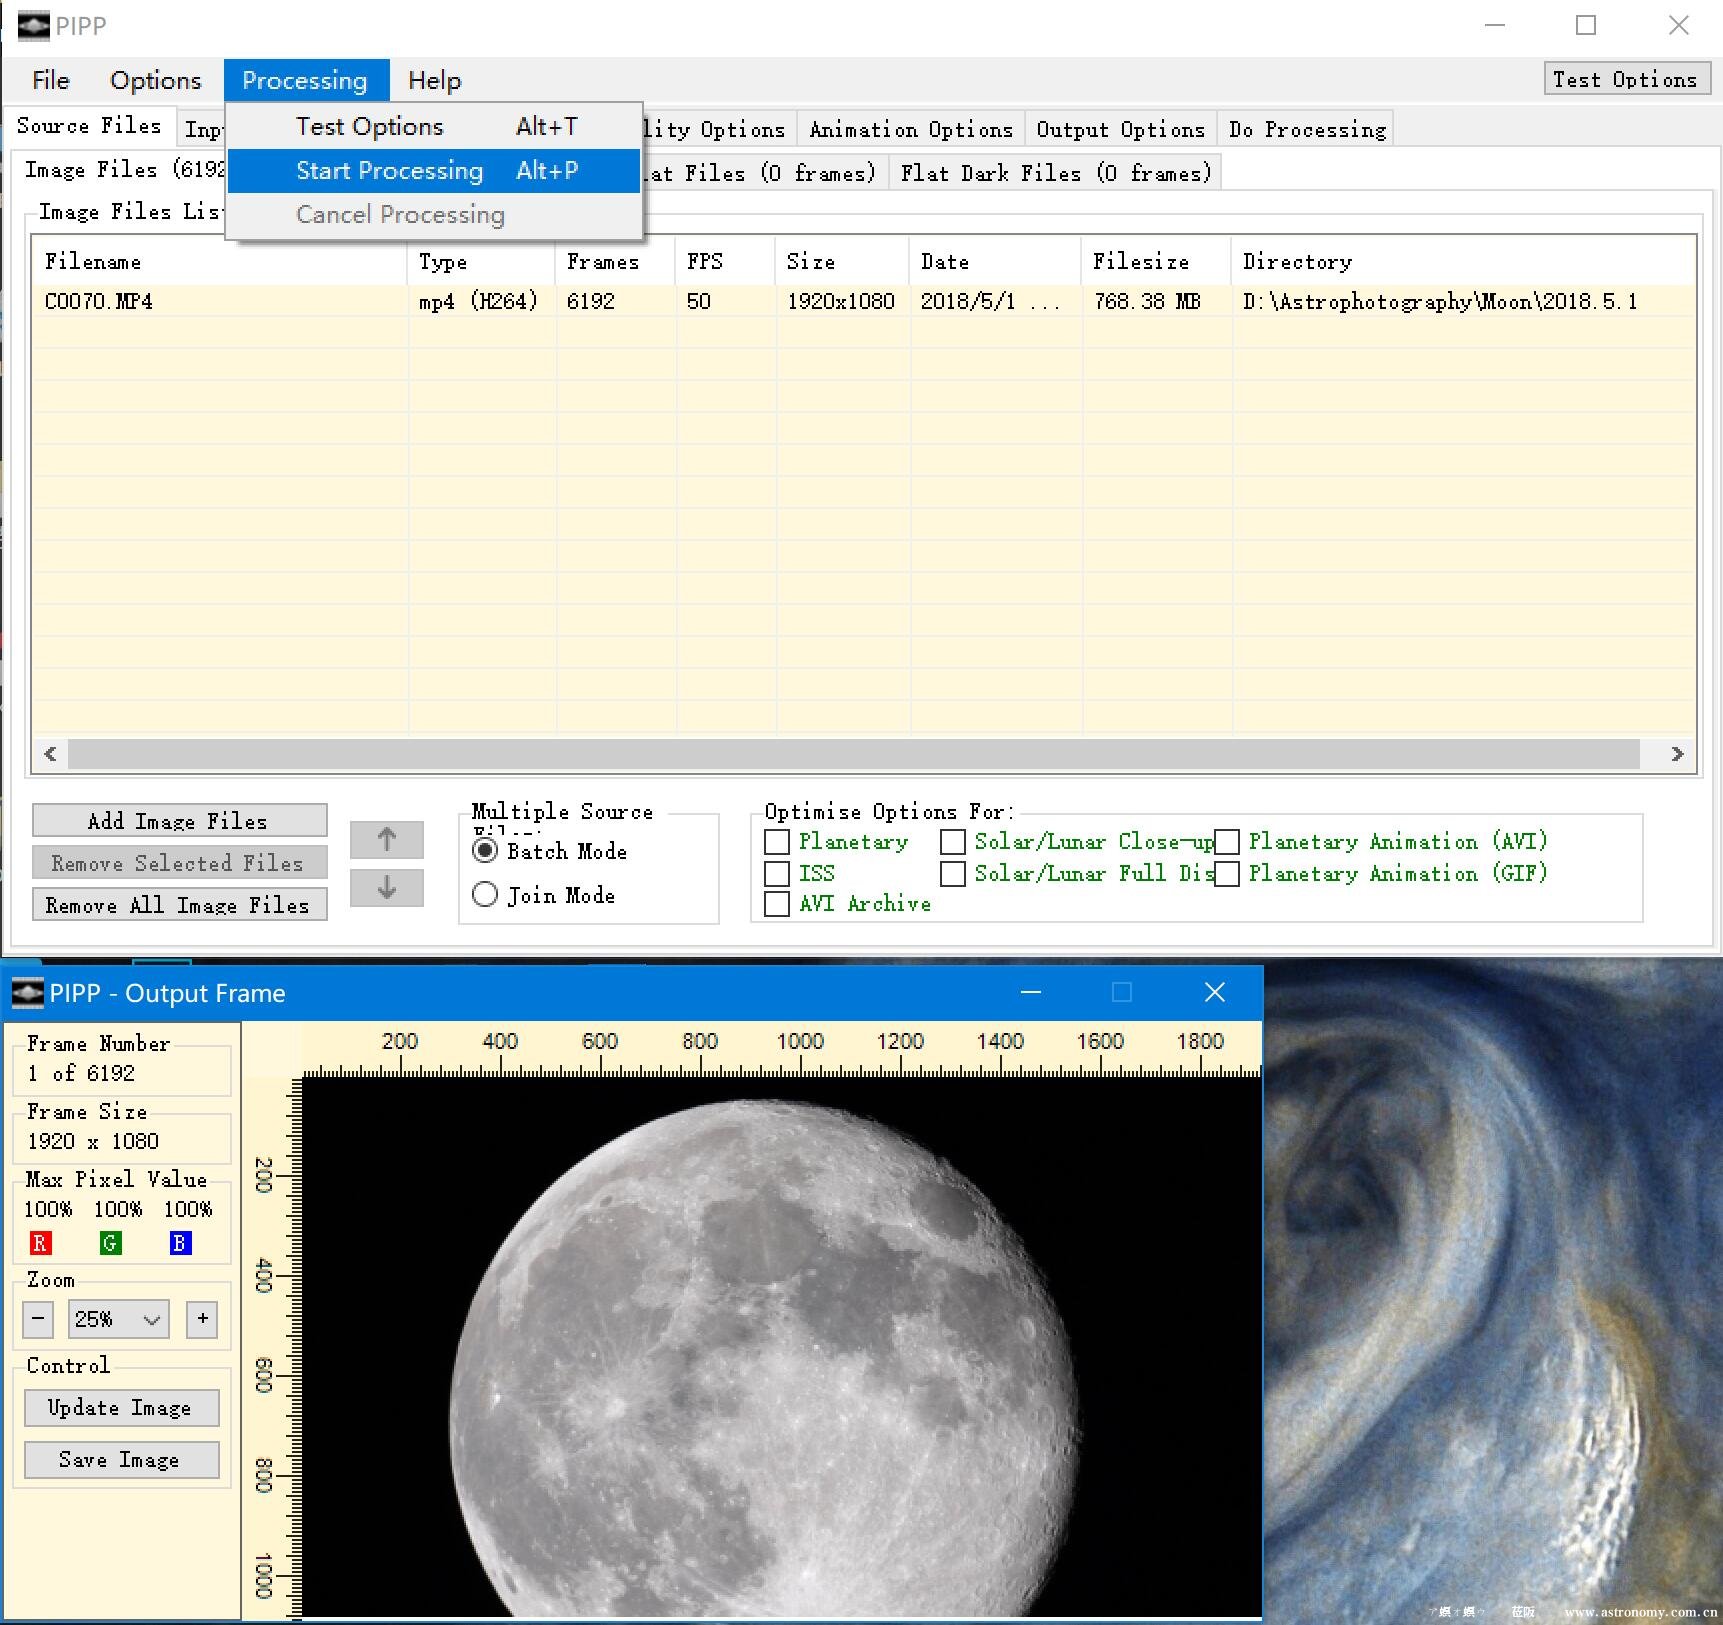Enable the Planetary optimise checkbox

777,842
